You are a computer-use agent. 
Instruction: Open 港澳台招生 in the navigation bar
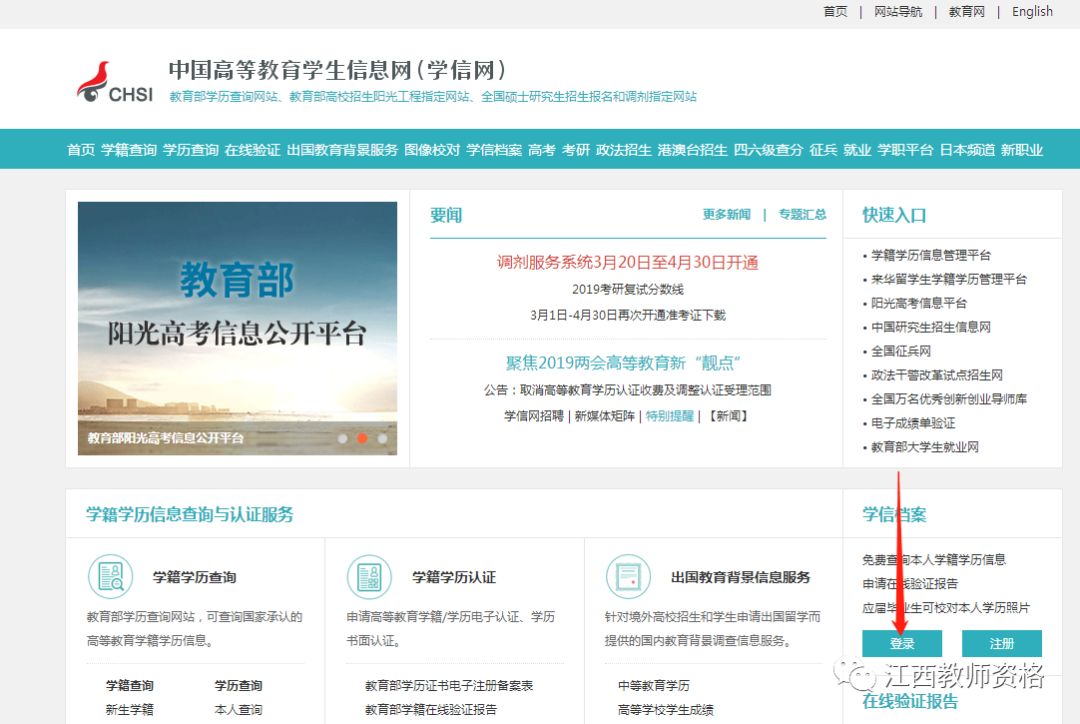692,149
